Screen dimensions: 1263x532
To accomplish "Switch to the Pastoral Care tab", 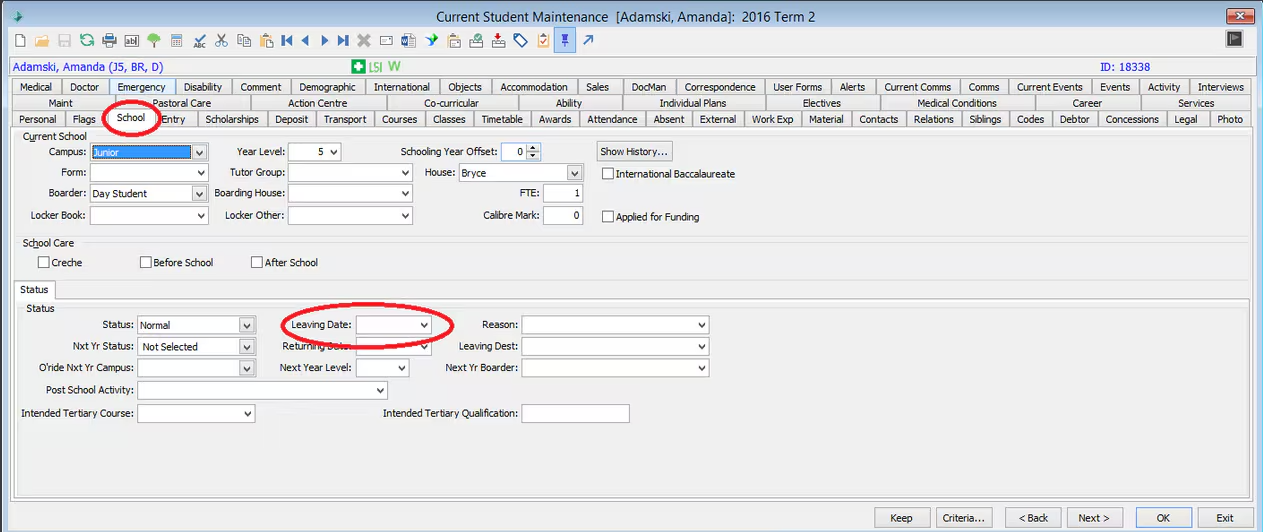I will (181, 103).
